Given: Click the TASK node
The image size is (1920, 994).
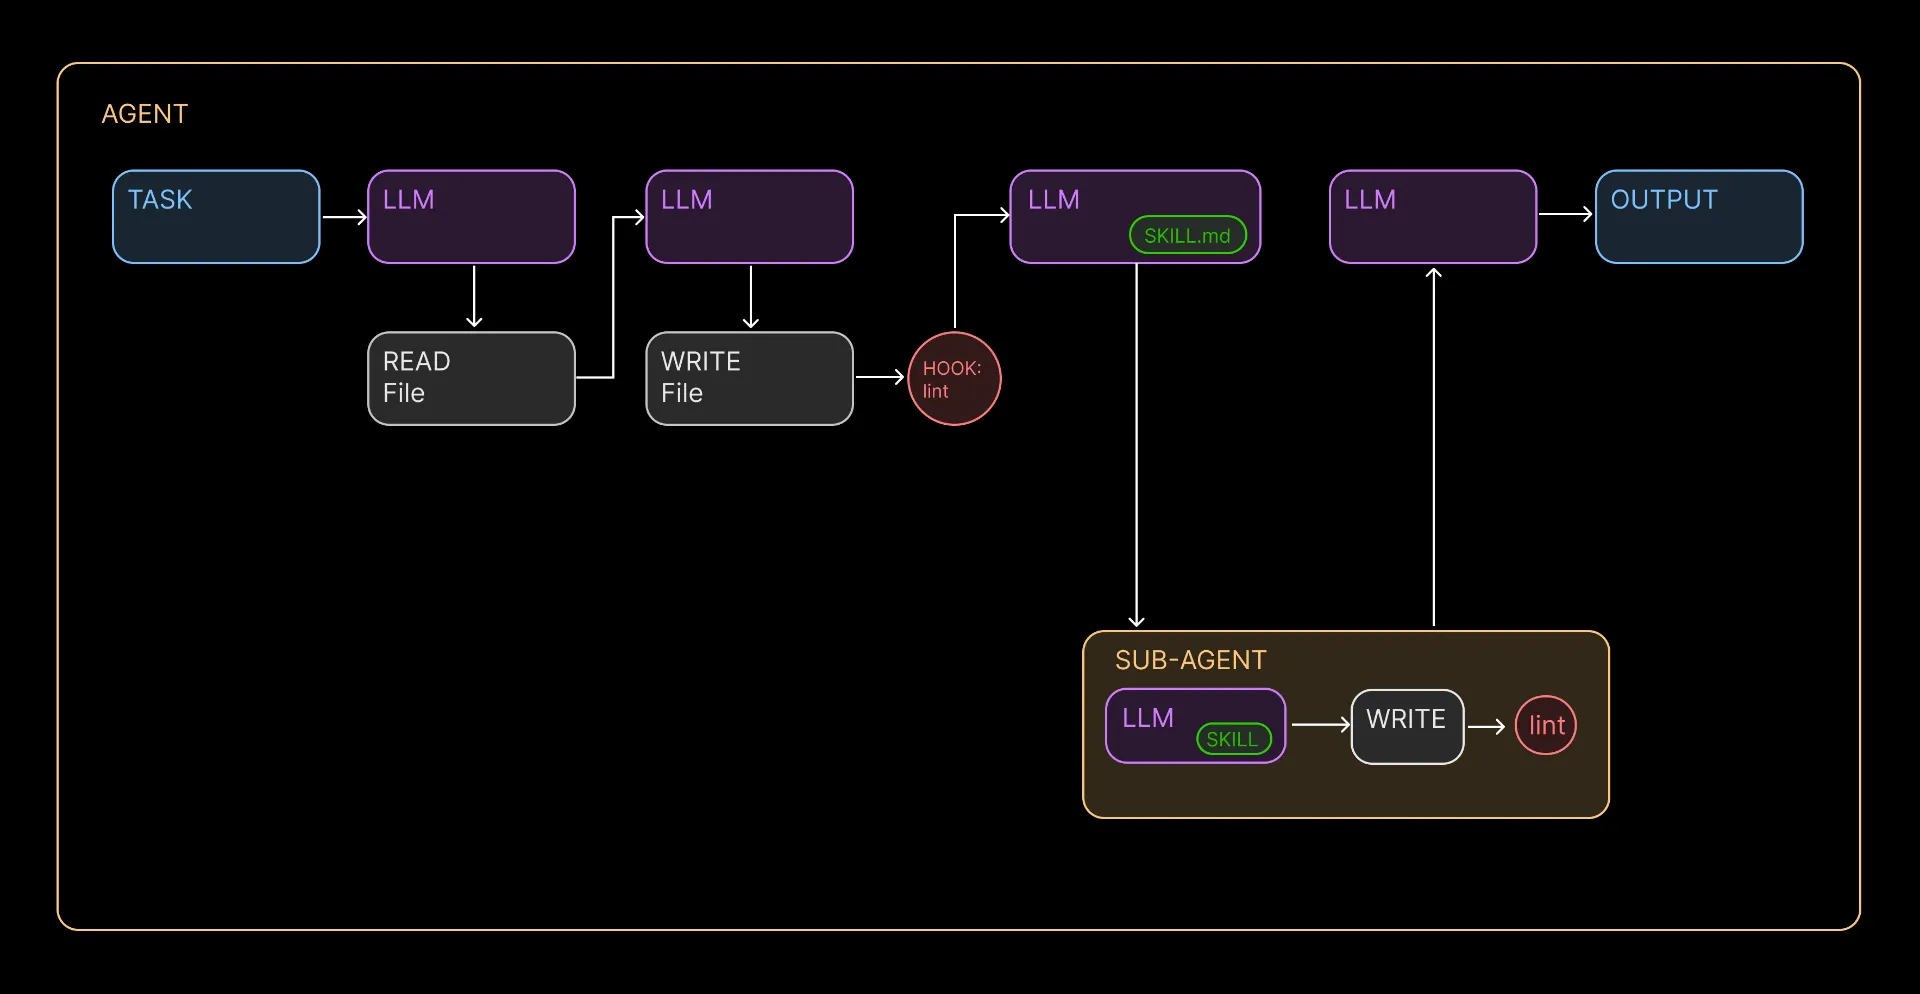Looking at the screenshot, I should (215, 216).
